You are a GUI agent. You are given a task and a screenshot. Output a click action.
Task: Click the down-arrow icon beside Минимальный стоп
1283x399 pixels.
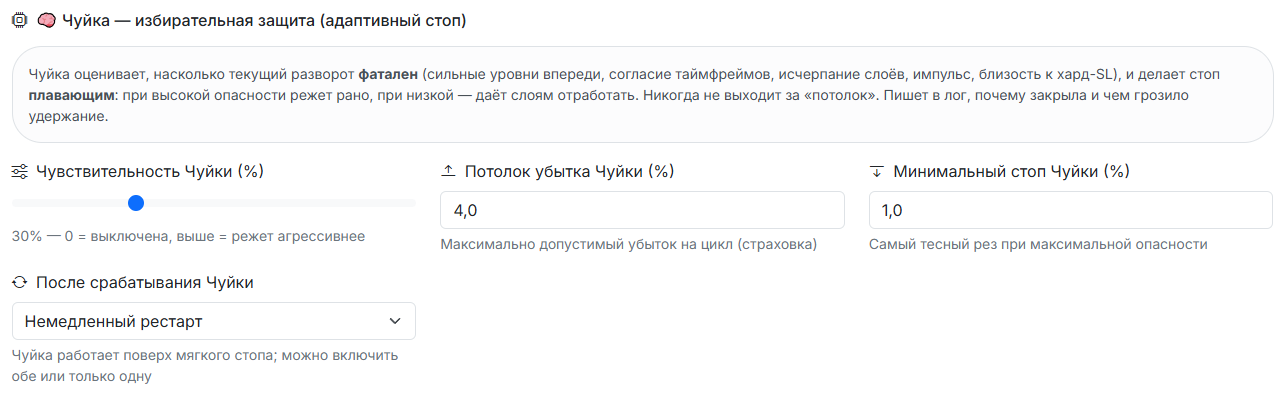[877, 172]
